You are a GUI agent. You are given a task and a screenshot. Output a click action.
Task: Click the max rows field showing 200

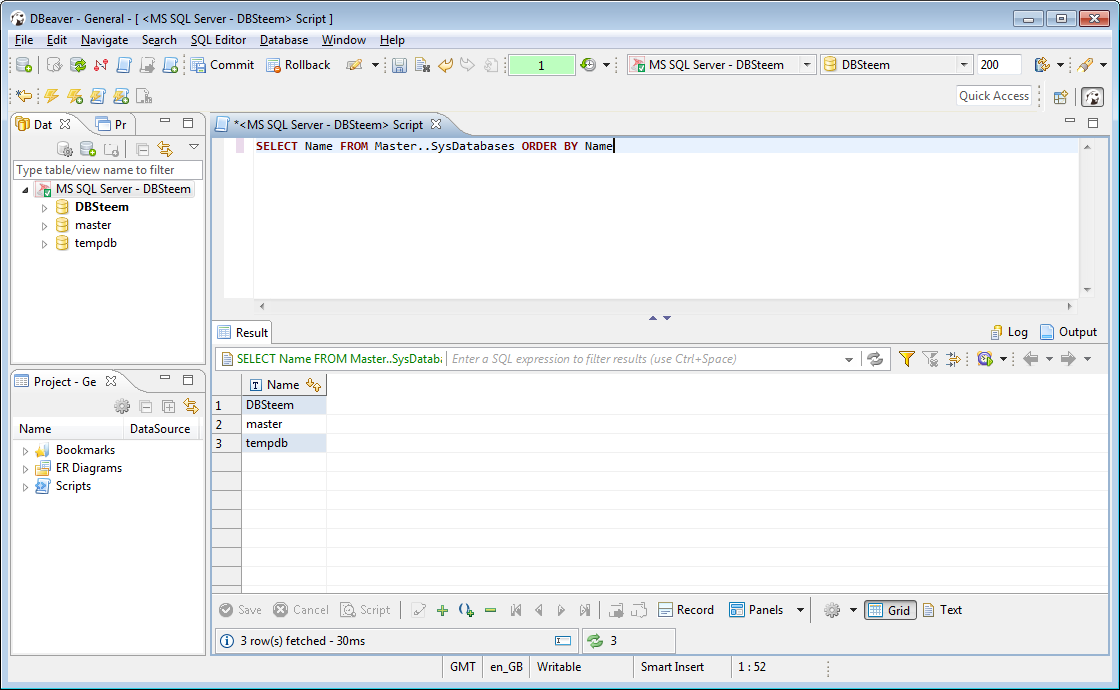(x=999, y=65)
